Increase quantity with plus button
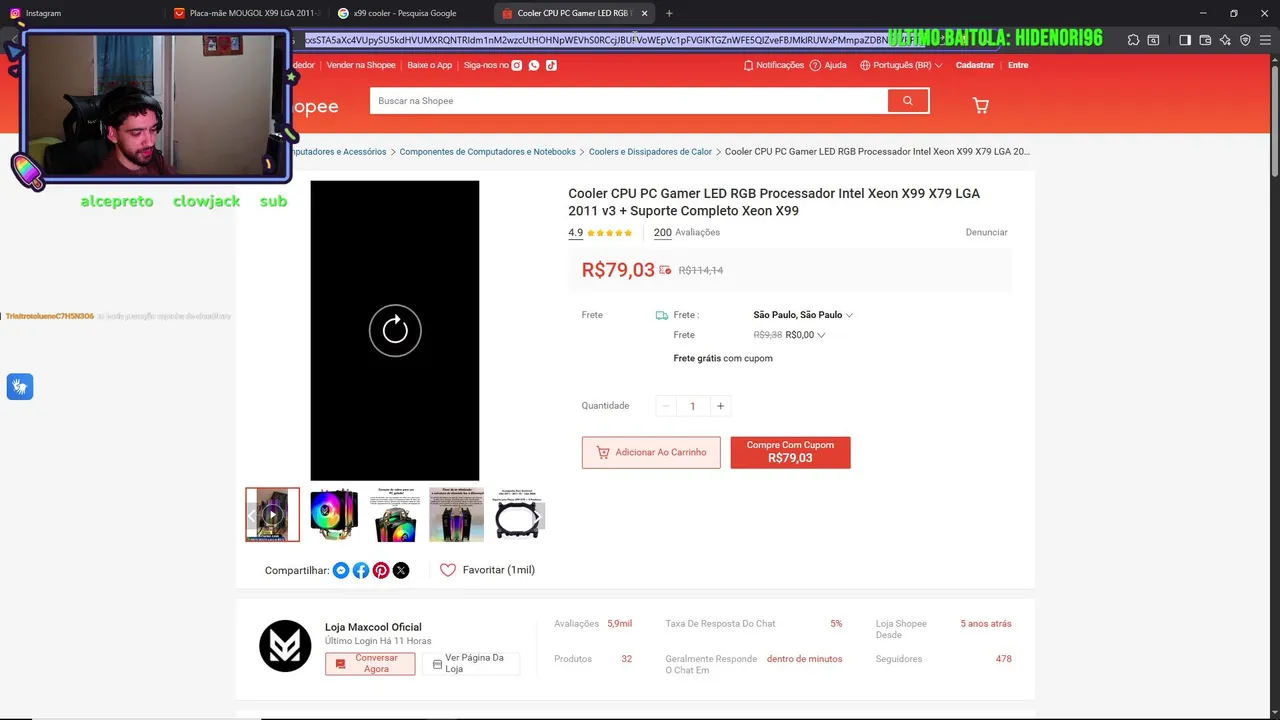The height and width of the screenshot is (720, 1280). point(720,406)
